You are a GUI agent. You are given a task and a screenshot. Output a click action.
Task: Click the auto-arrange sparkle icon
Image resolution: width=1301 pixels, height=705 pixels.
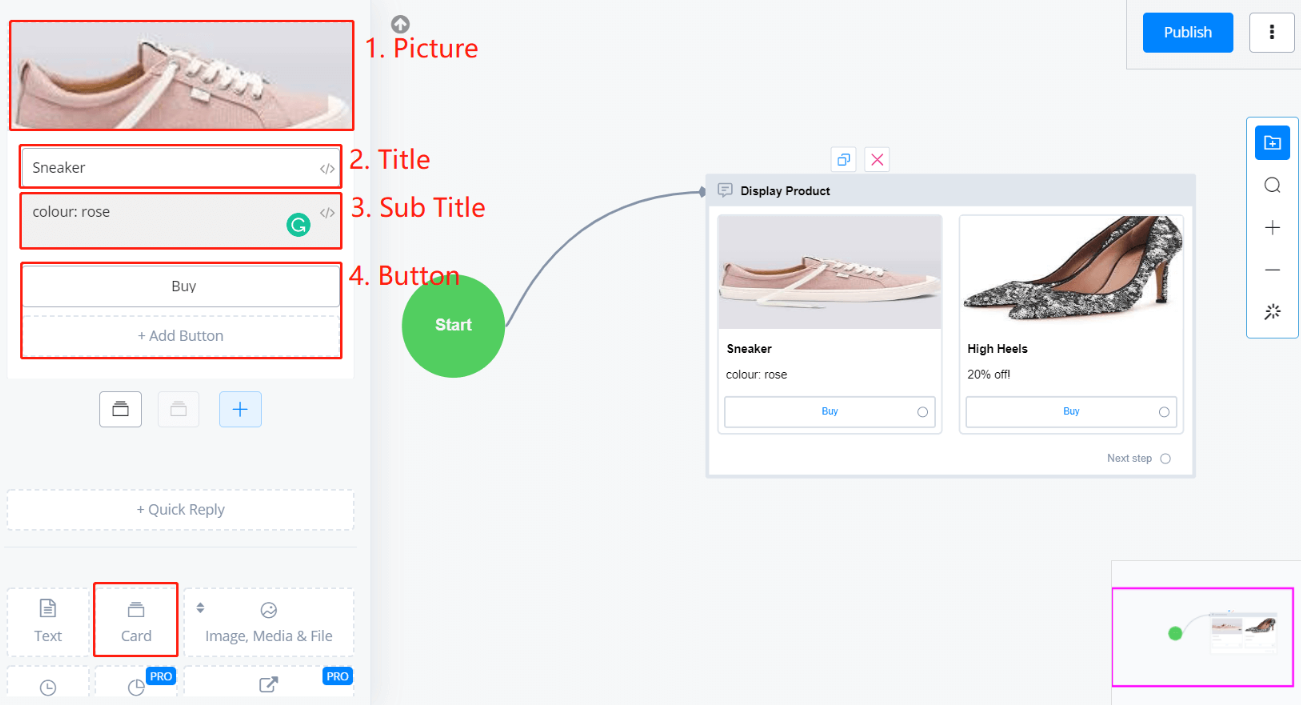(1272, 312)
